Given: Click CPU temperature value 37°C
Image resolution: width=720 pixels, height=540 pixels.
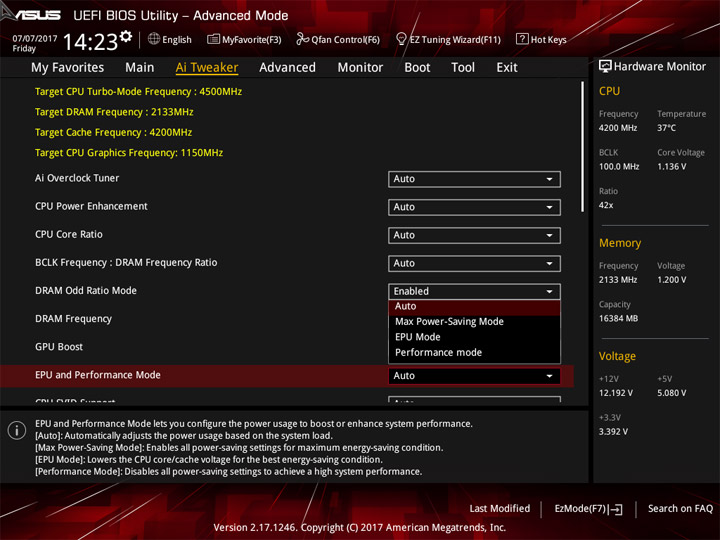Looking at the screenshot, I should pos(666,128).
